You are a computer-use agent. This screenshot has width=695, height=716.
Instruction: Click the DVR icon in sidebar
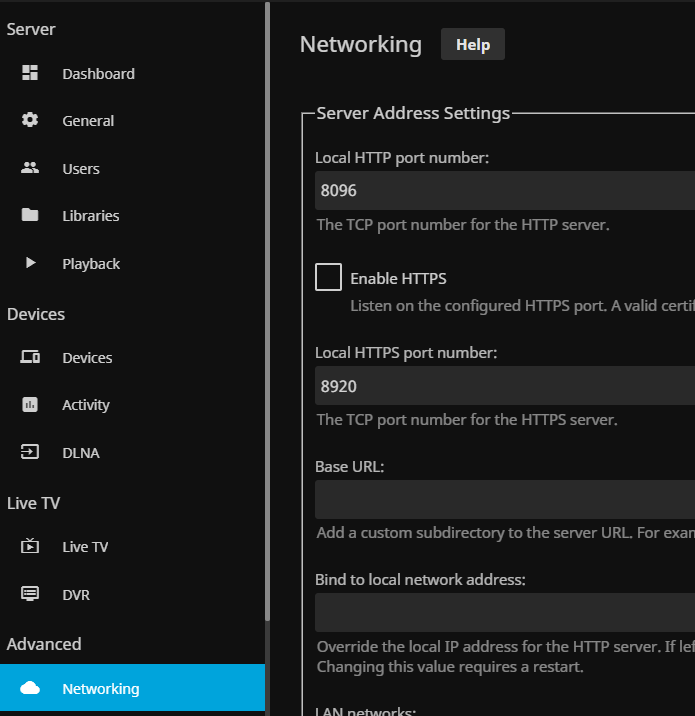click(x=30, y=594)
